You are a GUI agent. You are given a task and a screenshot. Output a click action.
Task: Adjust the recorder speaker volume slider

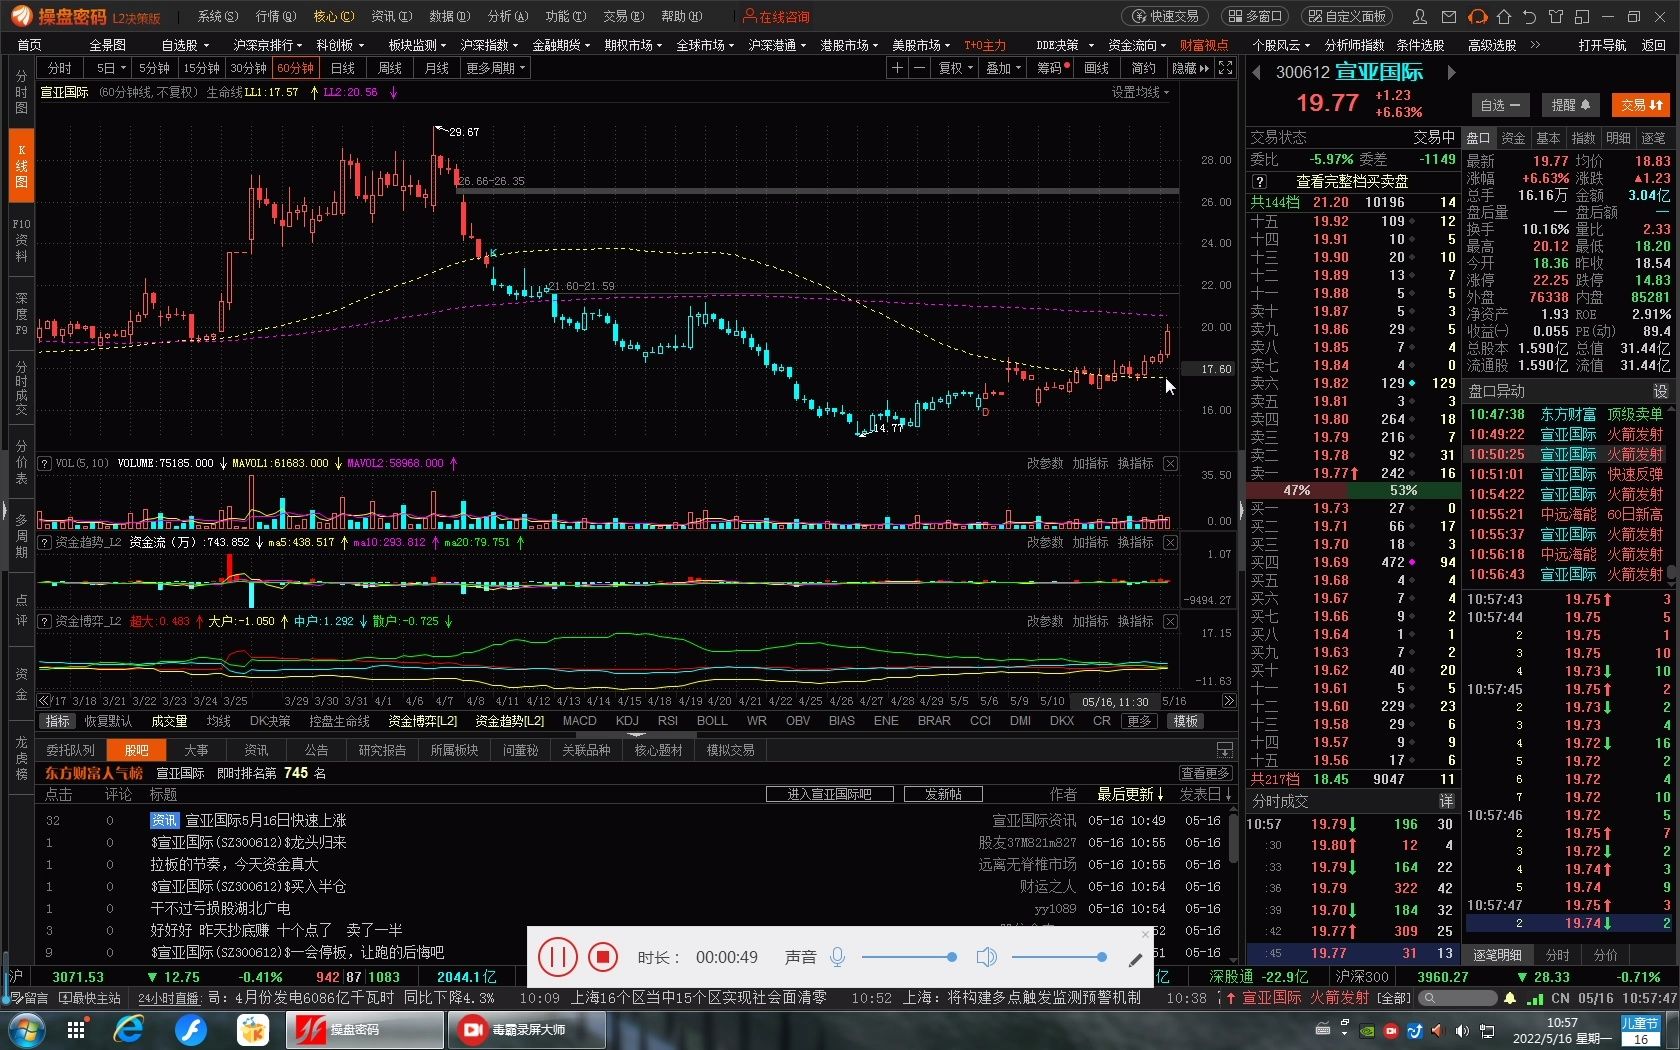1059,957
